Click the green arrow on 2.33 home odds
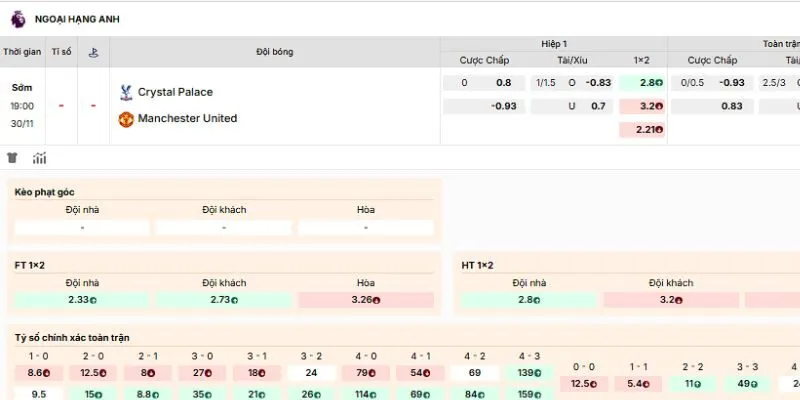The height and width of the screenshot is (400, 800). pyautogui.click(x=96, y=300)
